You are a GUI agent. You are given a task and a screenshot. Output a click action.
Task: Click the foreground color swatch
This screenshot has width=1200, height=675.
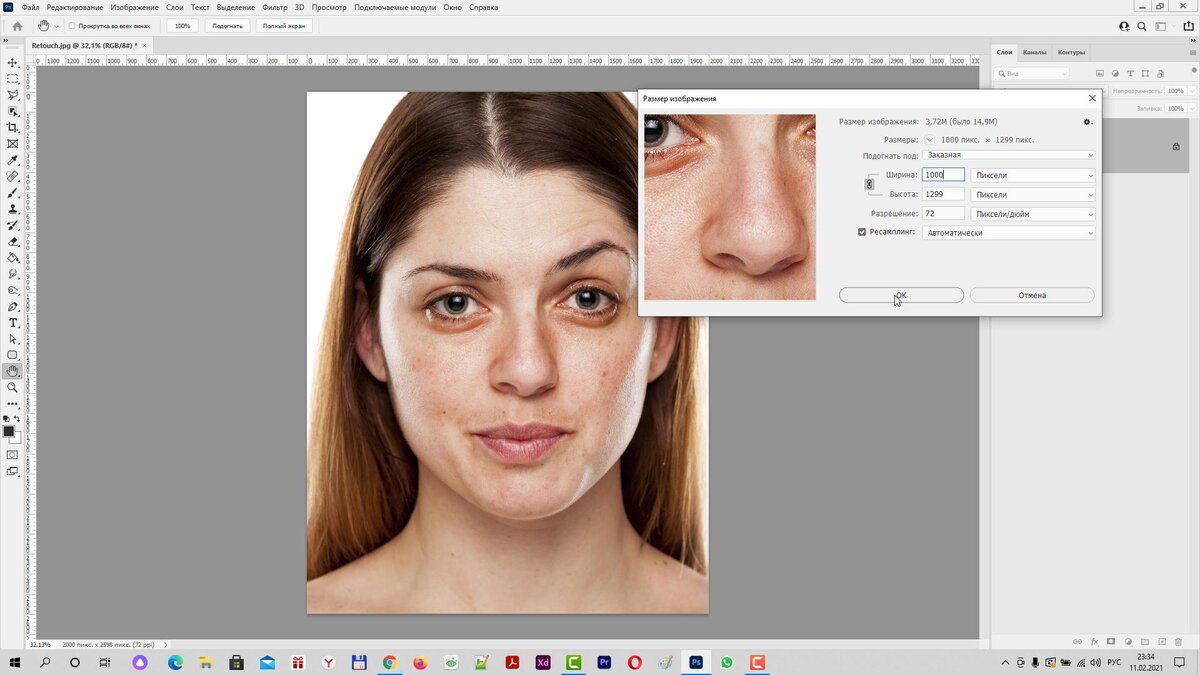(9, 431)
